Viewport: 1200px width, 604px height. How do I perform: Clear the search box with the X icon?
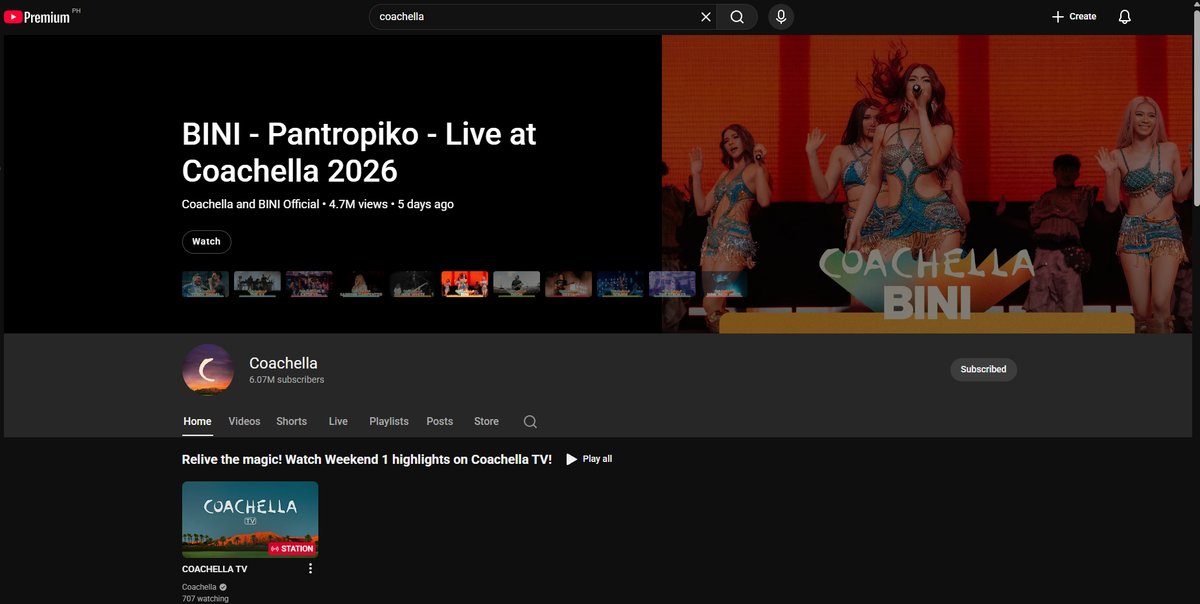click(706, 17)
